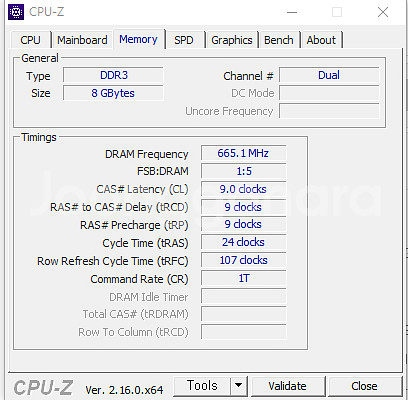Switch to the Mainboard tab
Screen dimensions: 408x400
pos(82,40)
